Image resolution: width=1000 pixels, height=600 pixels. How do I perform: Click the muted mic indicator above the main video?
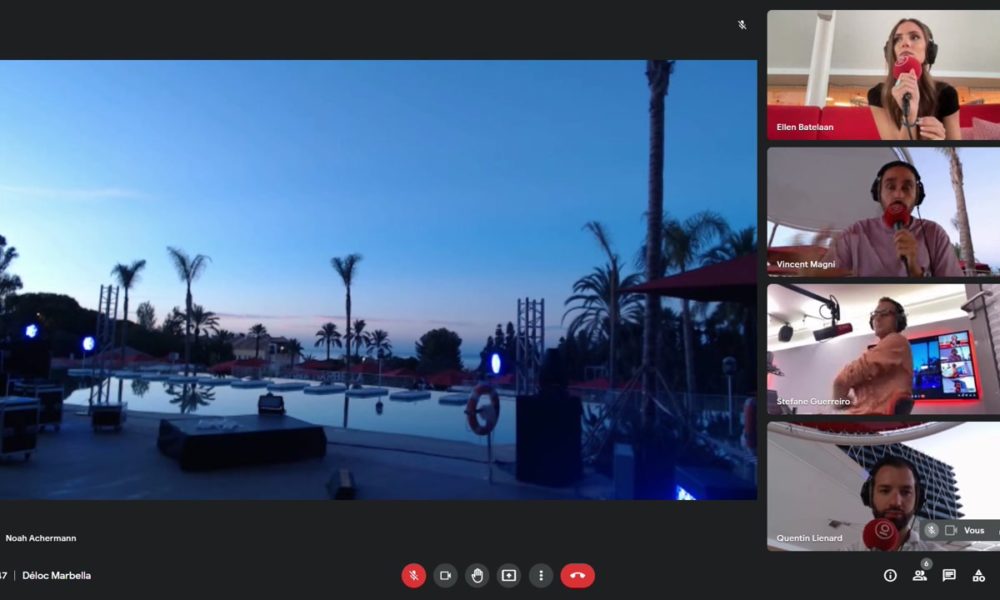tap(742, 25)
